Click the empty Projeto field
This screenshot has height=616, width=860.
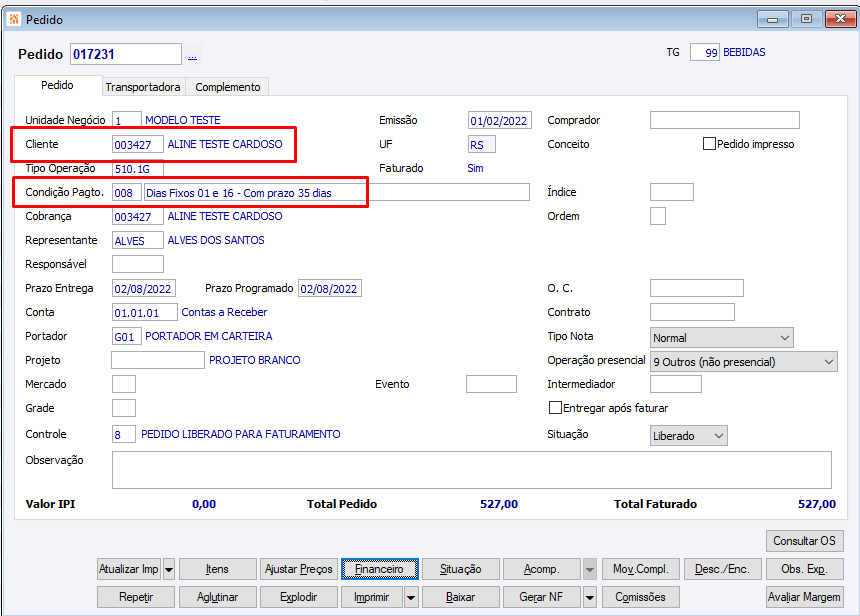tap(158, 360)
